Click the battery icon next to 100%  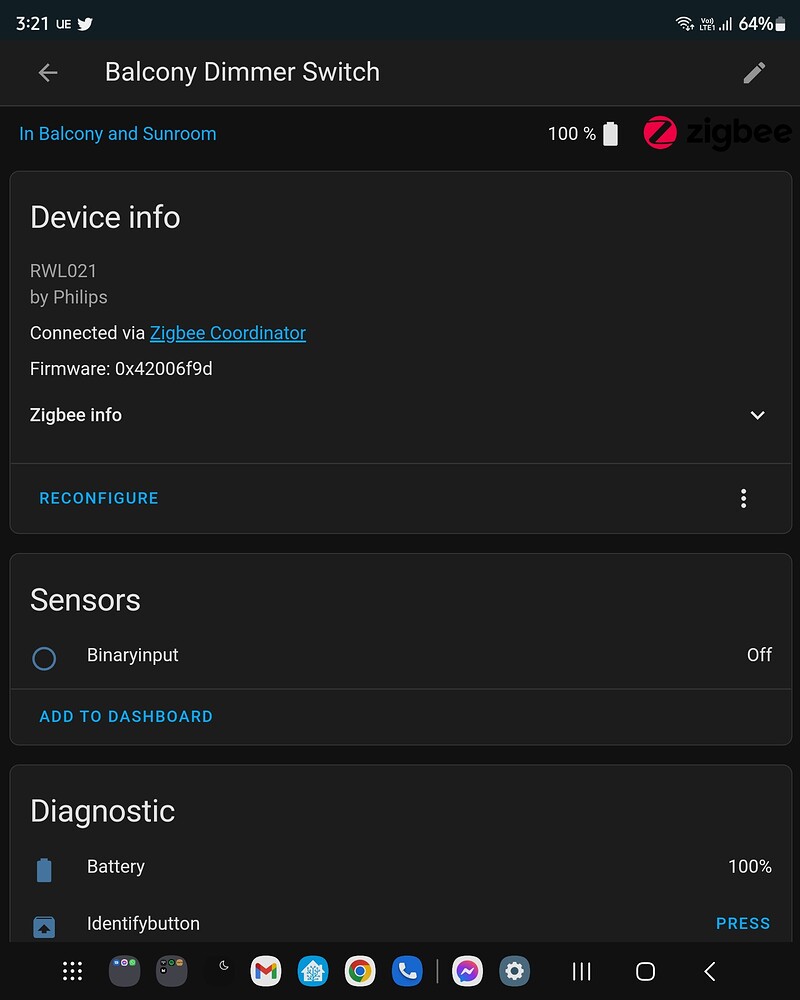tap(610, 132)
